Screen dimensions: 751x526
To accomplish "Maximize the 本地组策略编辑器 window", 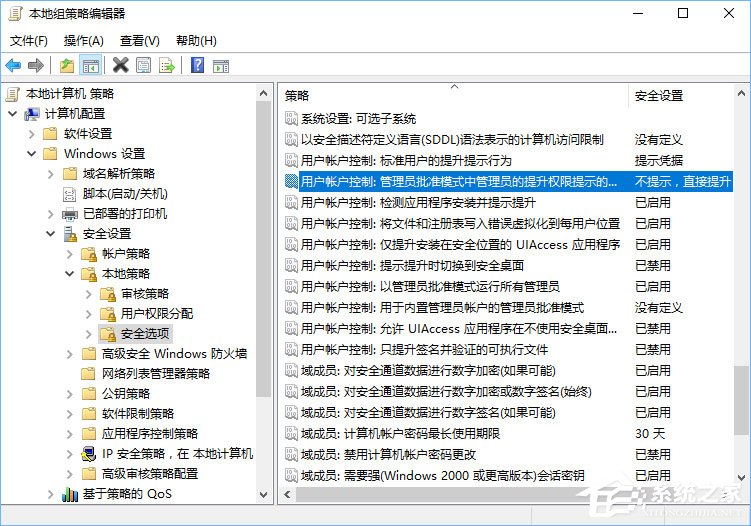I will 683,13.
